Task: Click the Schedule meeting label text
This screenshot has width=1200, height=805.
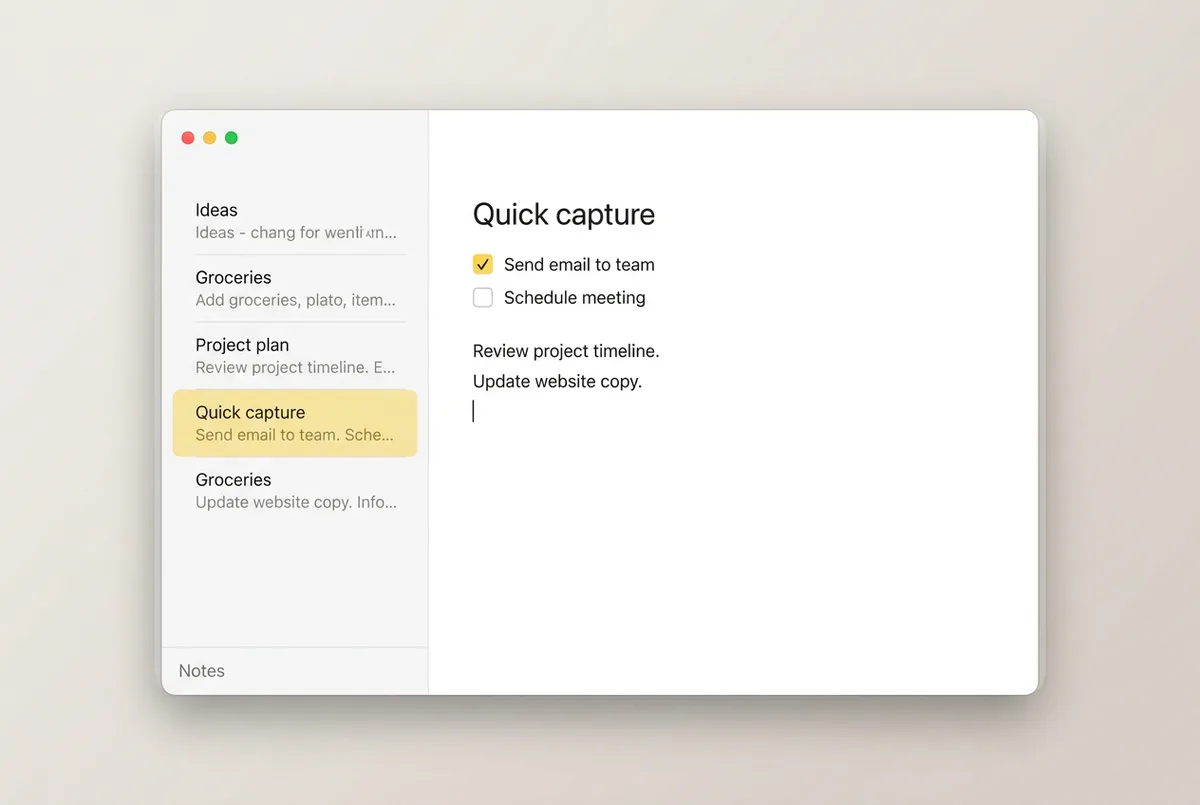Action: tap(575, 297)
